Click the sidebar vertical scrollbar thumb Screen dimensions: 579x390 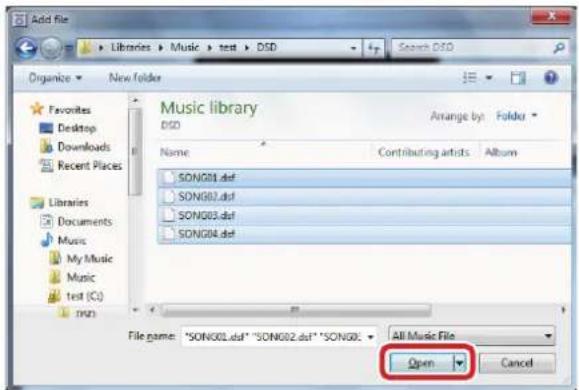click(135, 152)
